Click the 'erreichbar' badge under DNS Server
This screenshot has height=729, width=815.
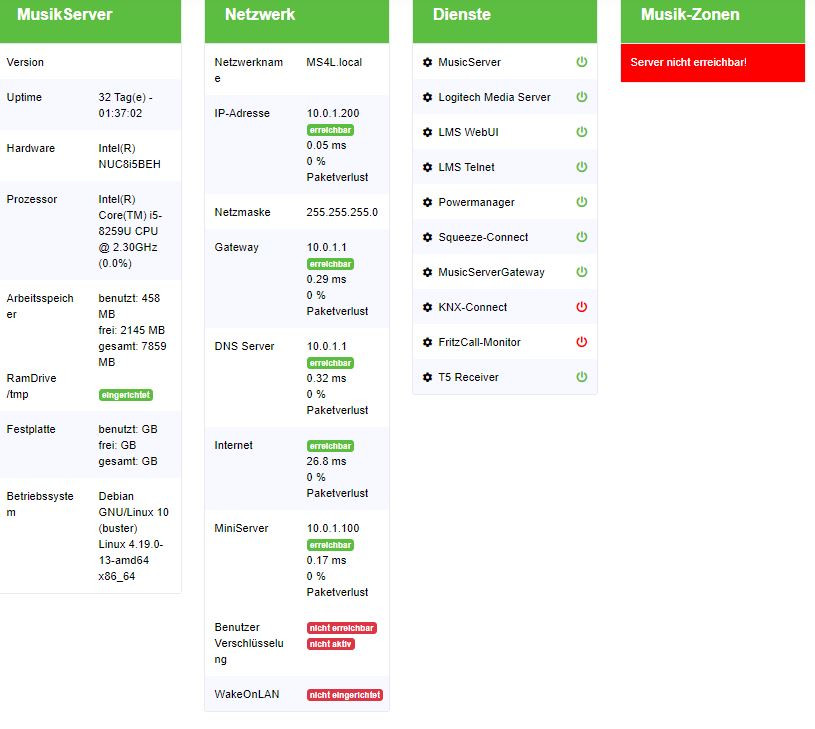coord(331,363)
